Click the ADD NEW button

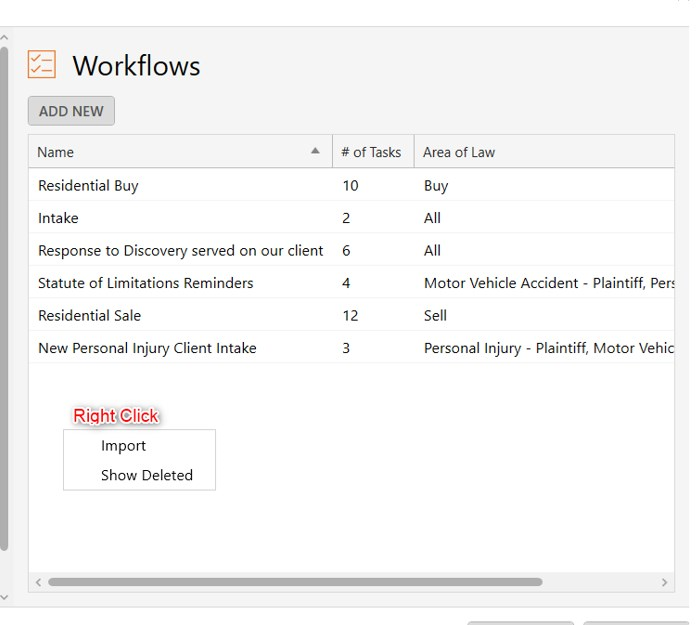pos(71,111)
